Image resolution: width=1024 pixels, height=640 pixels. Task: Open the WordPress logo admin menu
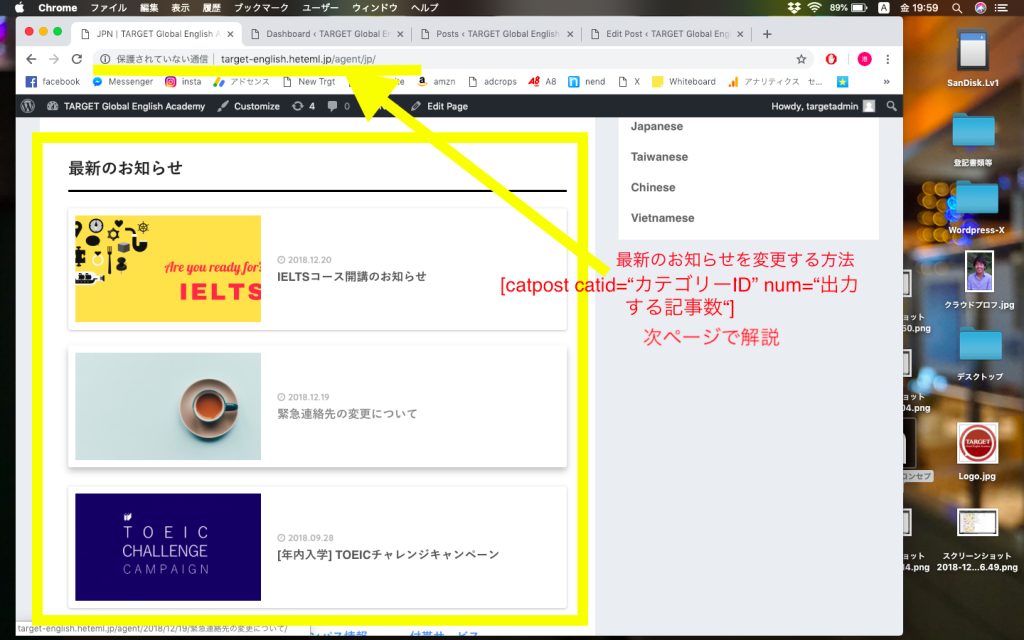[x=28, y=106]
